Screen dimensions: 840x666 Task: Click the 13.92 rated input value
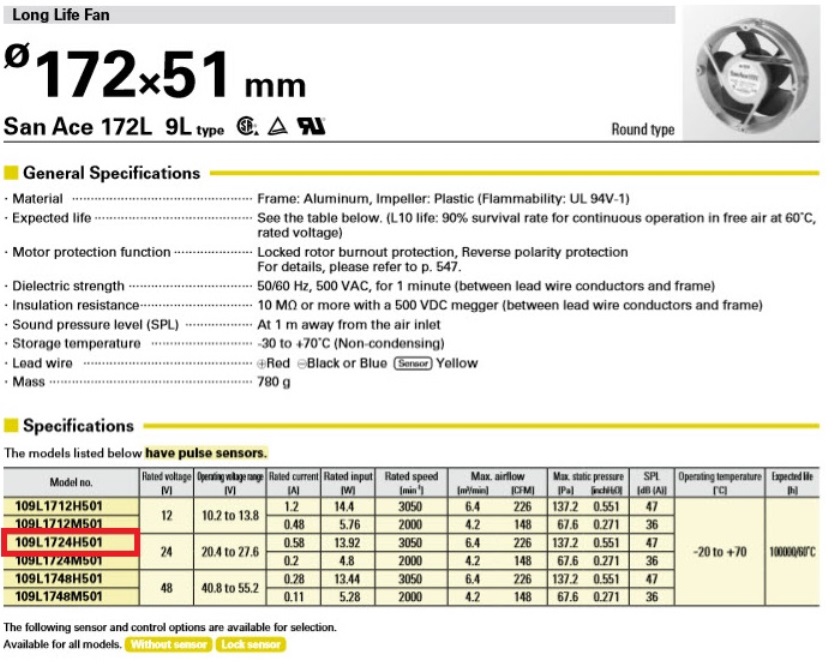tap(347, 543)
